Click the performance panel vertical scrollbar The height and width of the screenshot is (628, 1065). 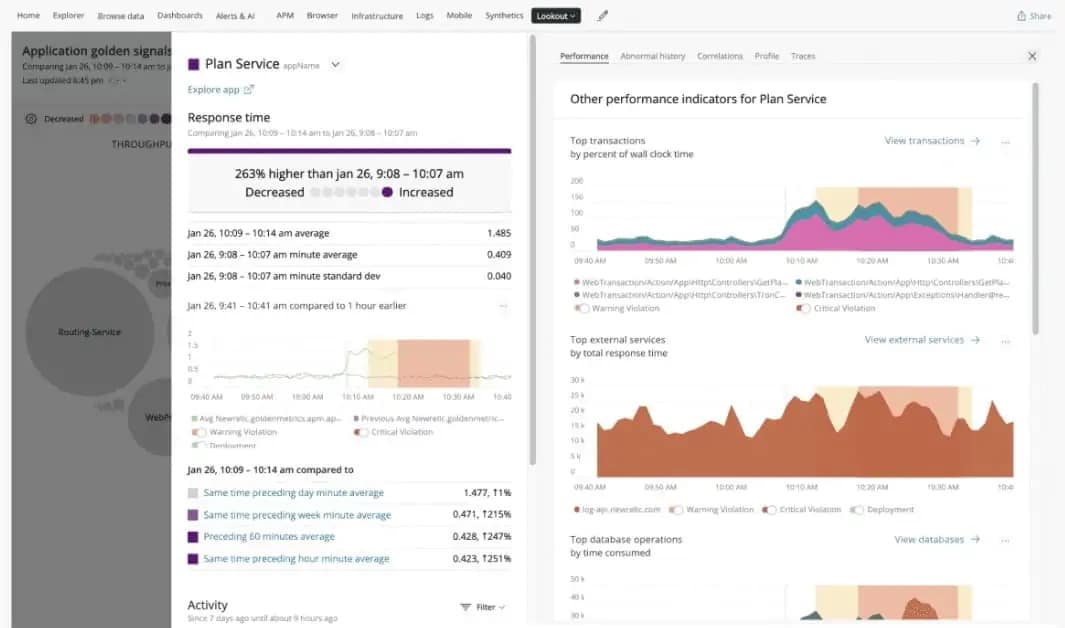pyautogui.click(x=1035, y=208)
